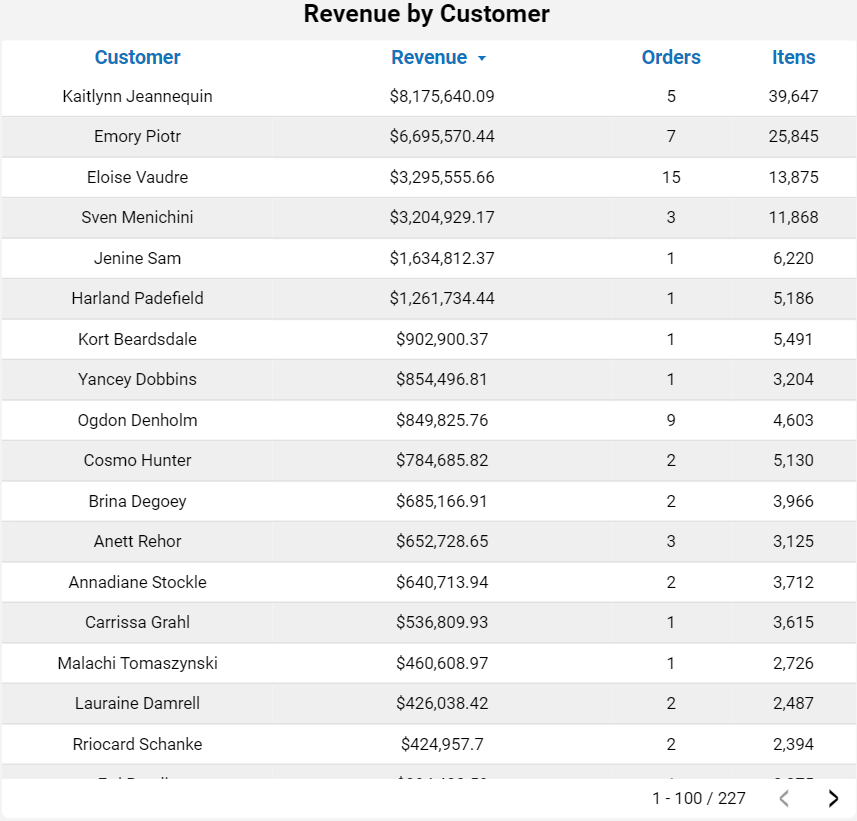Click Harland Padefield's itens value

click(x=793, y=298)
